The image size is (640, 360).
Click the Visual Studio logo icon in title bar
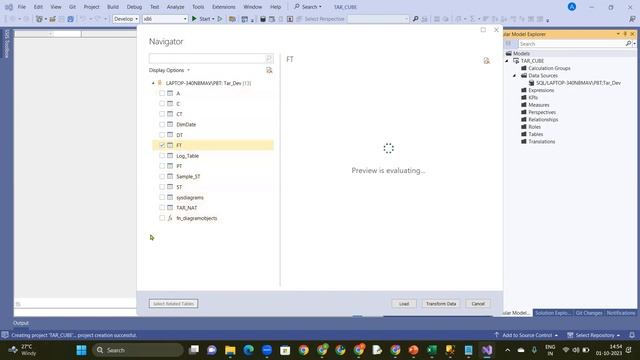point(9,7)
